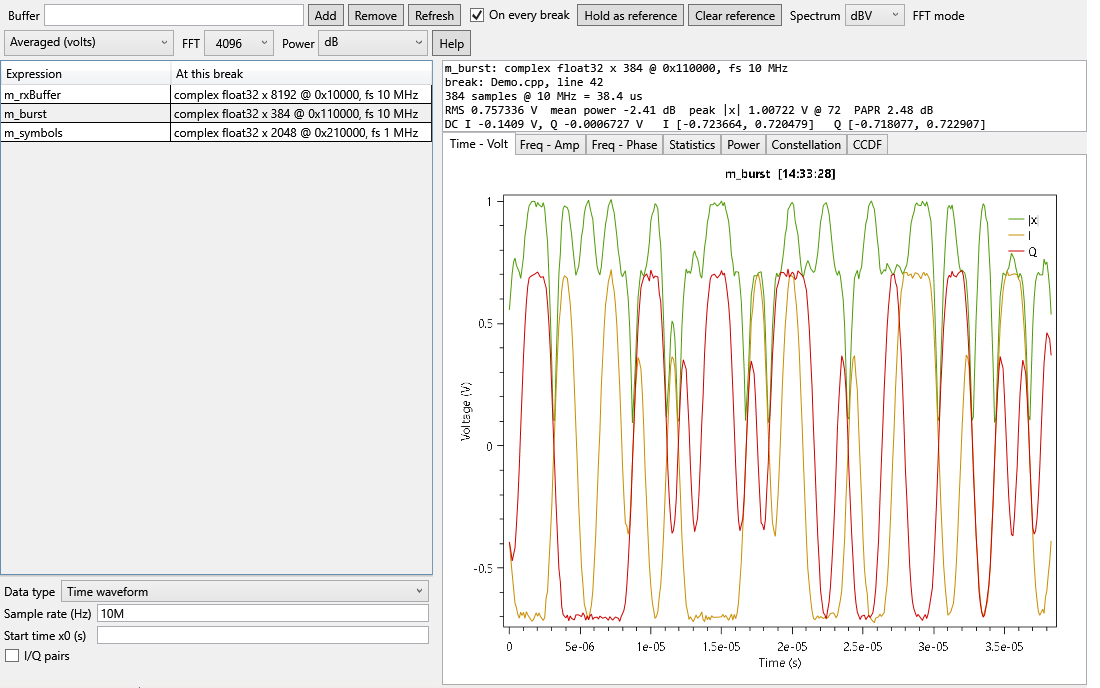The width and height of the screenshot is (1100, 688).
Task: Open the Averaged (volts) dropdown
Action: 88,43
